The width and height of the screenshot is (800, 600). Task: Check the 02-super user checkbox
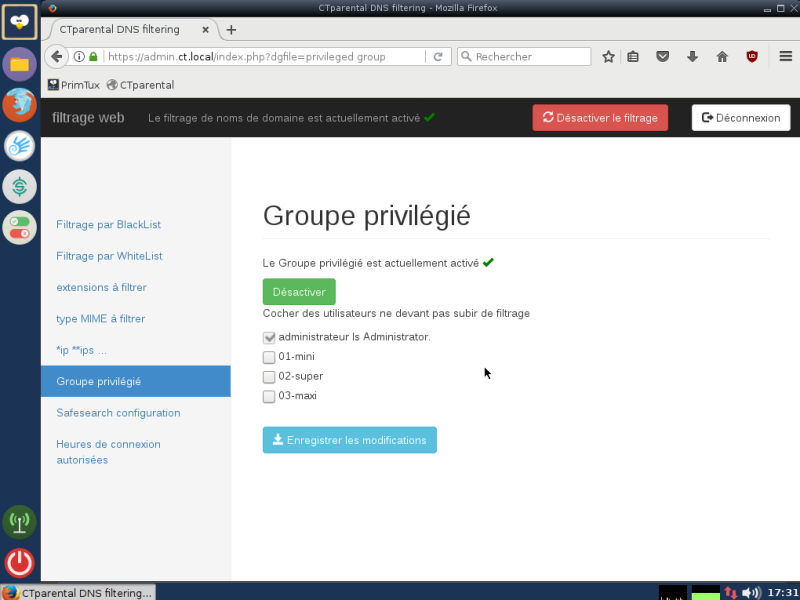tap(269, 377)
